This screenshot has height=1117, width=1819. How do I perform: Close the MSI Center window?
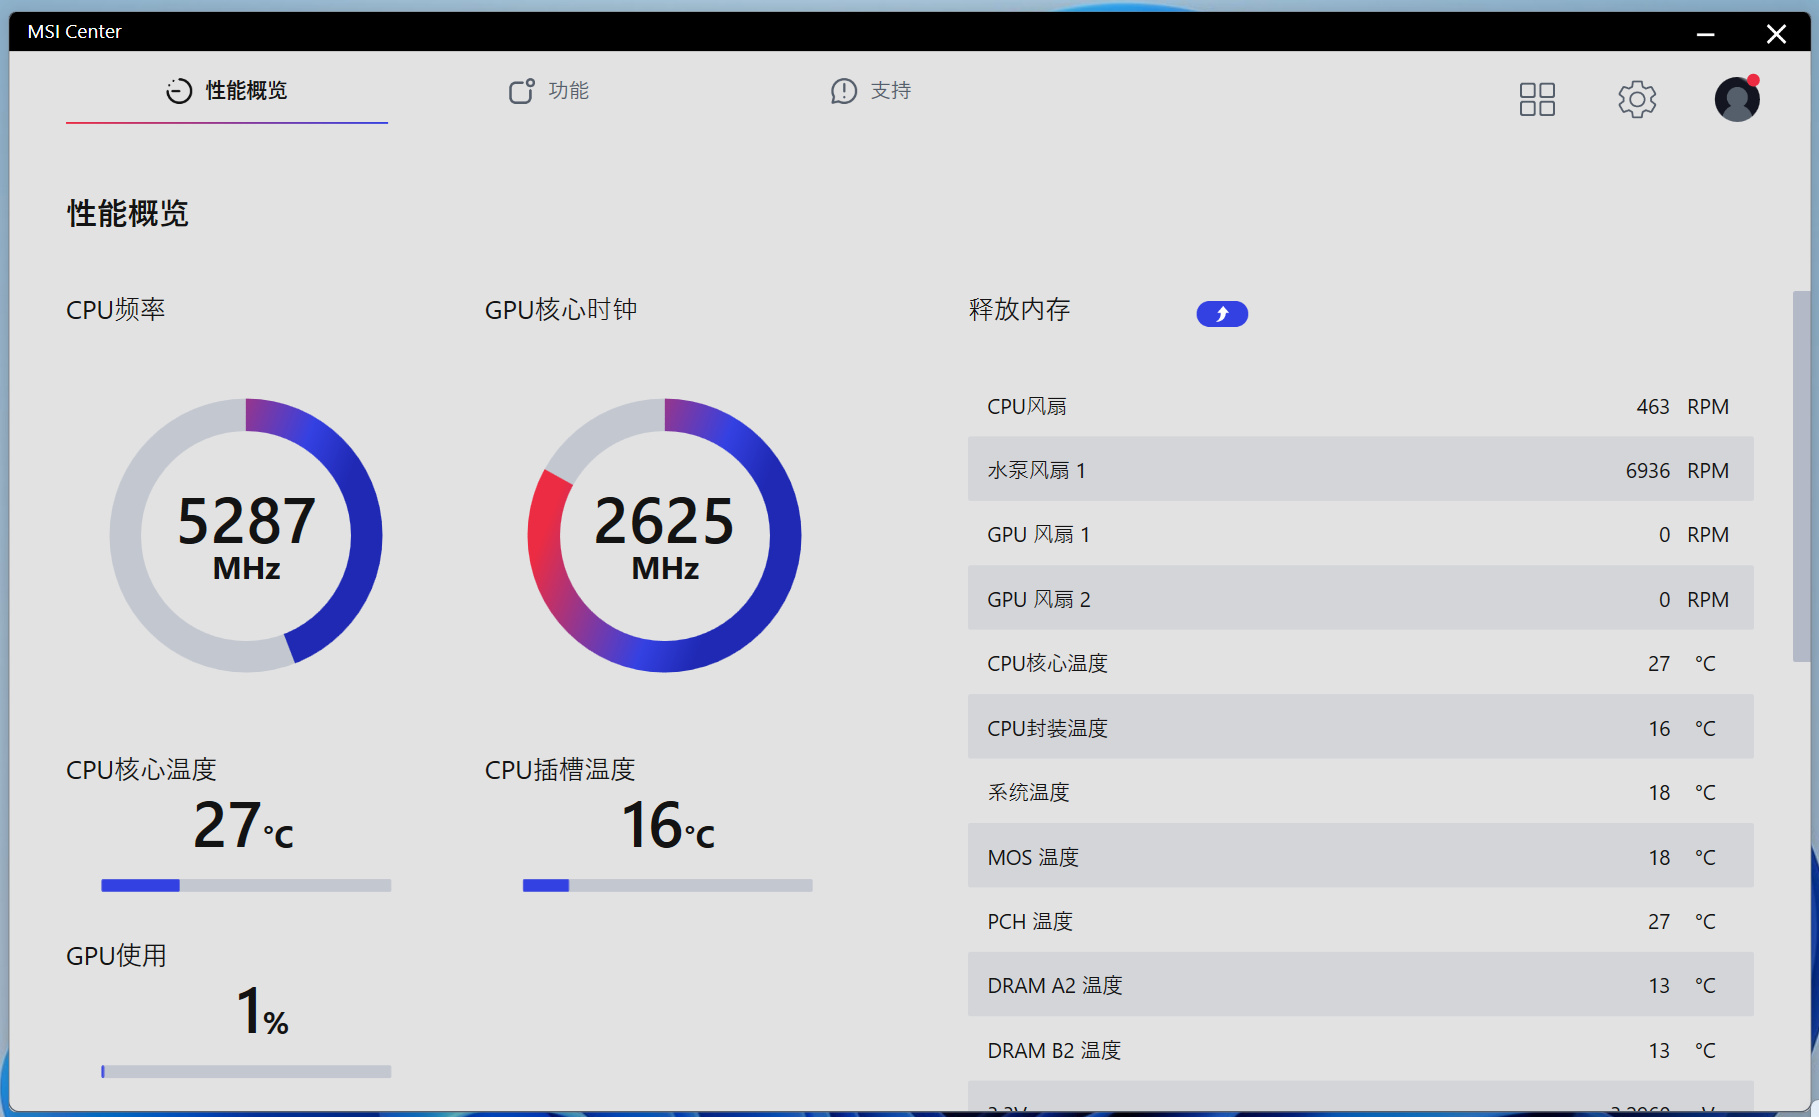pyautogui.click(x=1776, y=33)
